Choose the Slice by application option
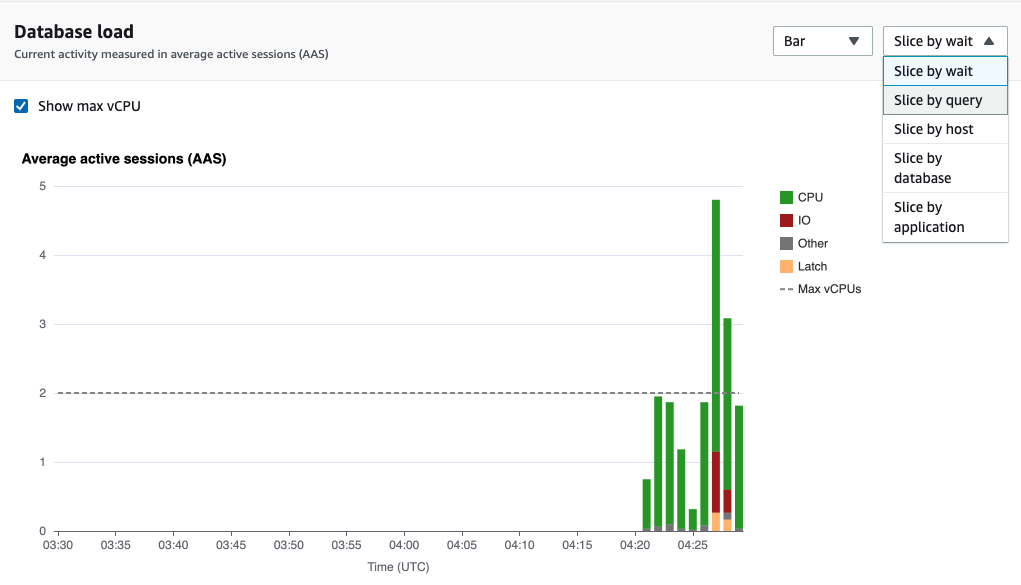Screen dimensions: 1021x585 (x=944, y=216)
